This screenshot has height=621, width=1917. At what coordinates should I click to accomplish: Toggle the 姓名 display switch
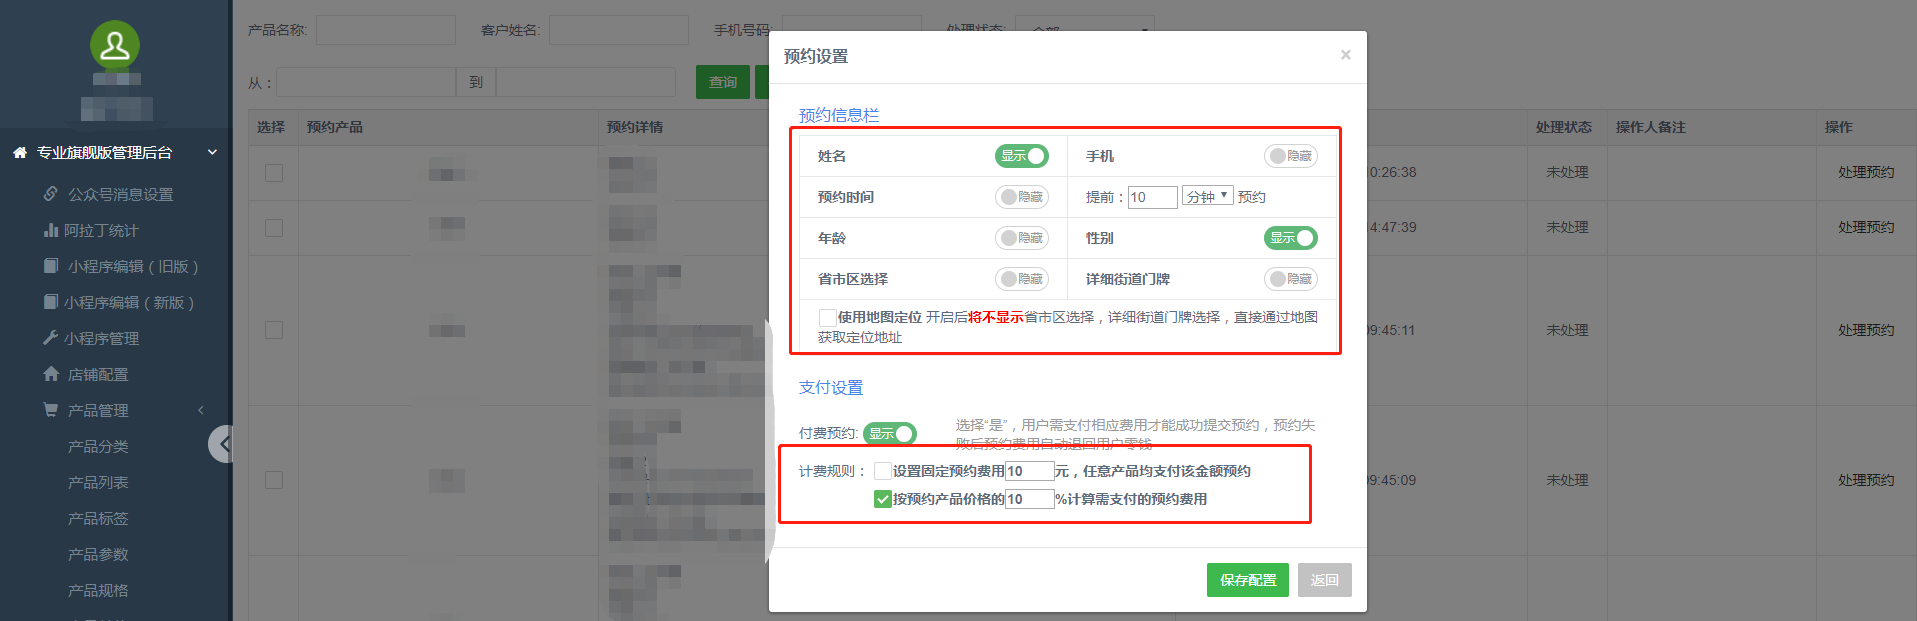coord(1021,156)
